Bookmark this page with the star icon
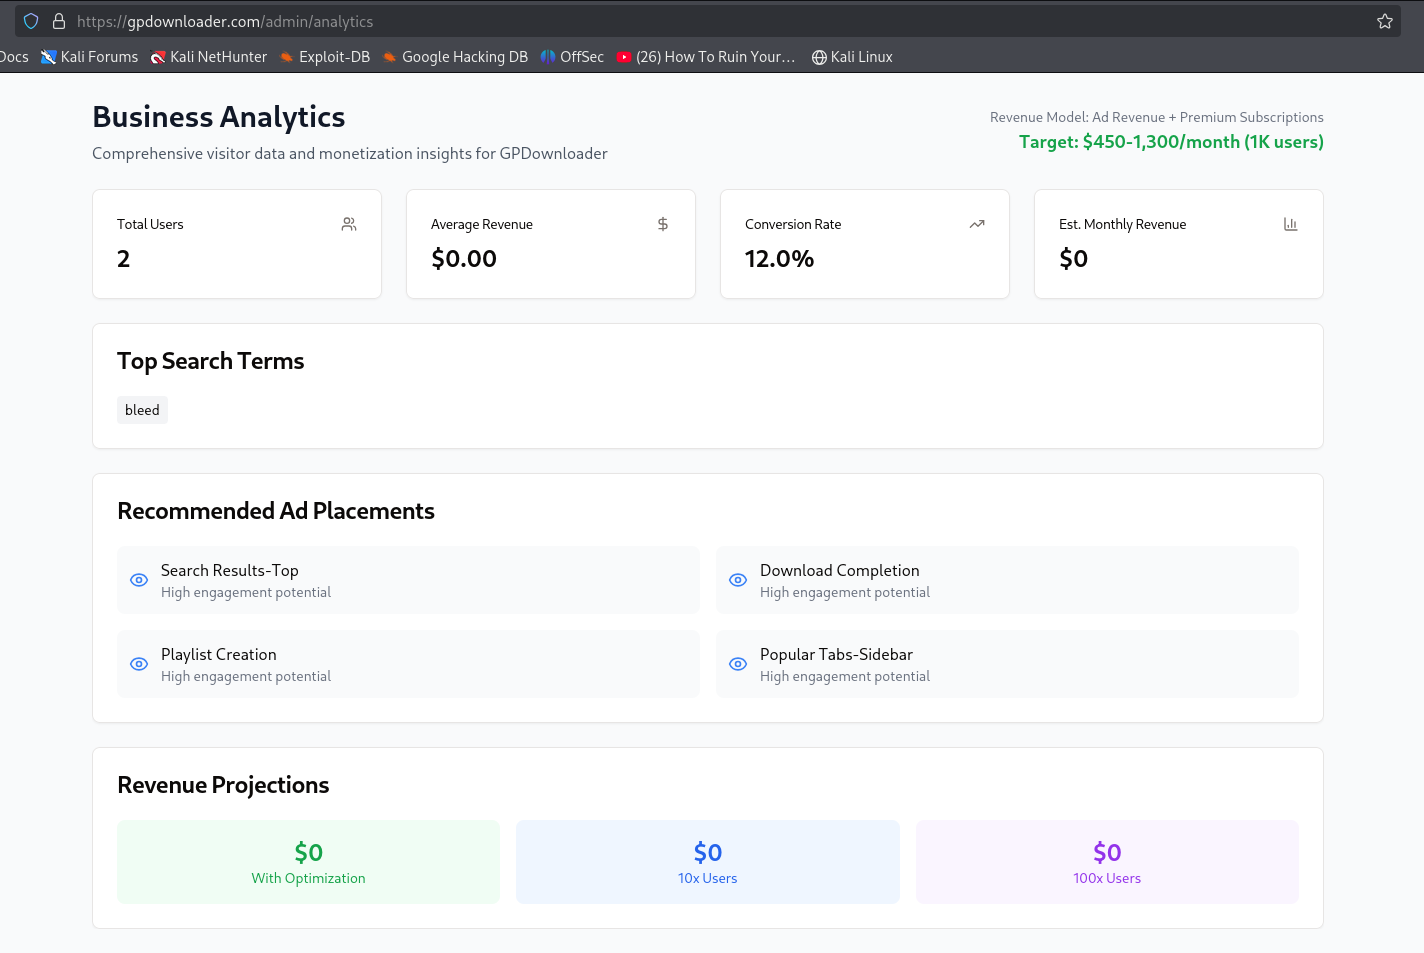Viewport: 1424px width, 953px height. click(1385, 21)
